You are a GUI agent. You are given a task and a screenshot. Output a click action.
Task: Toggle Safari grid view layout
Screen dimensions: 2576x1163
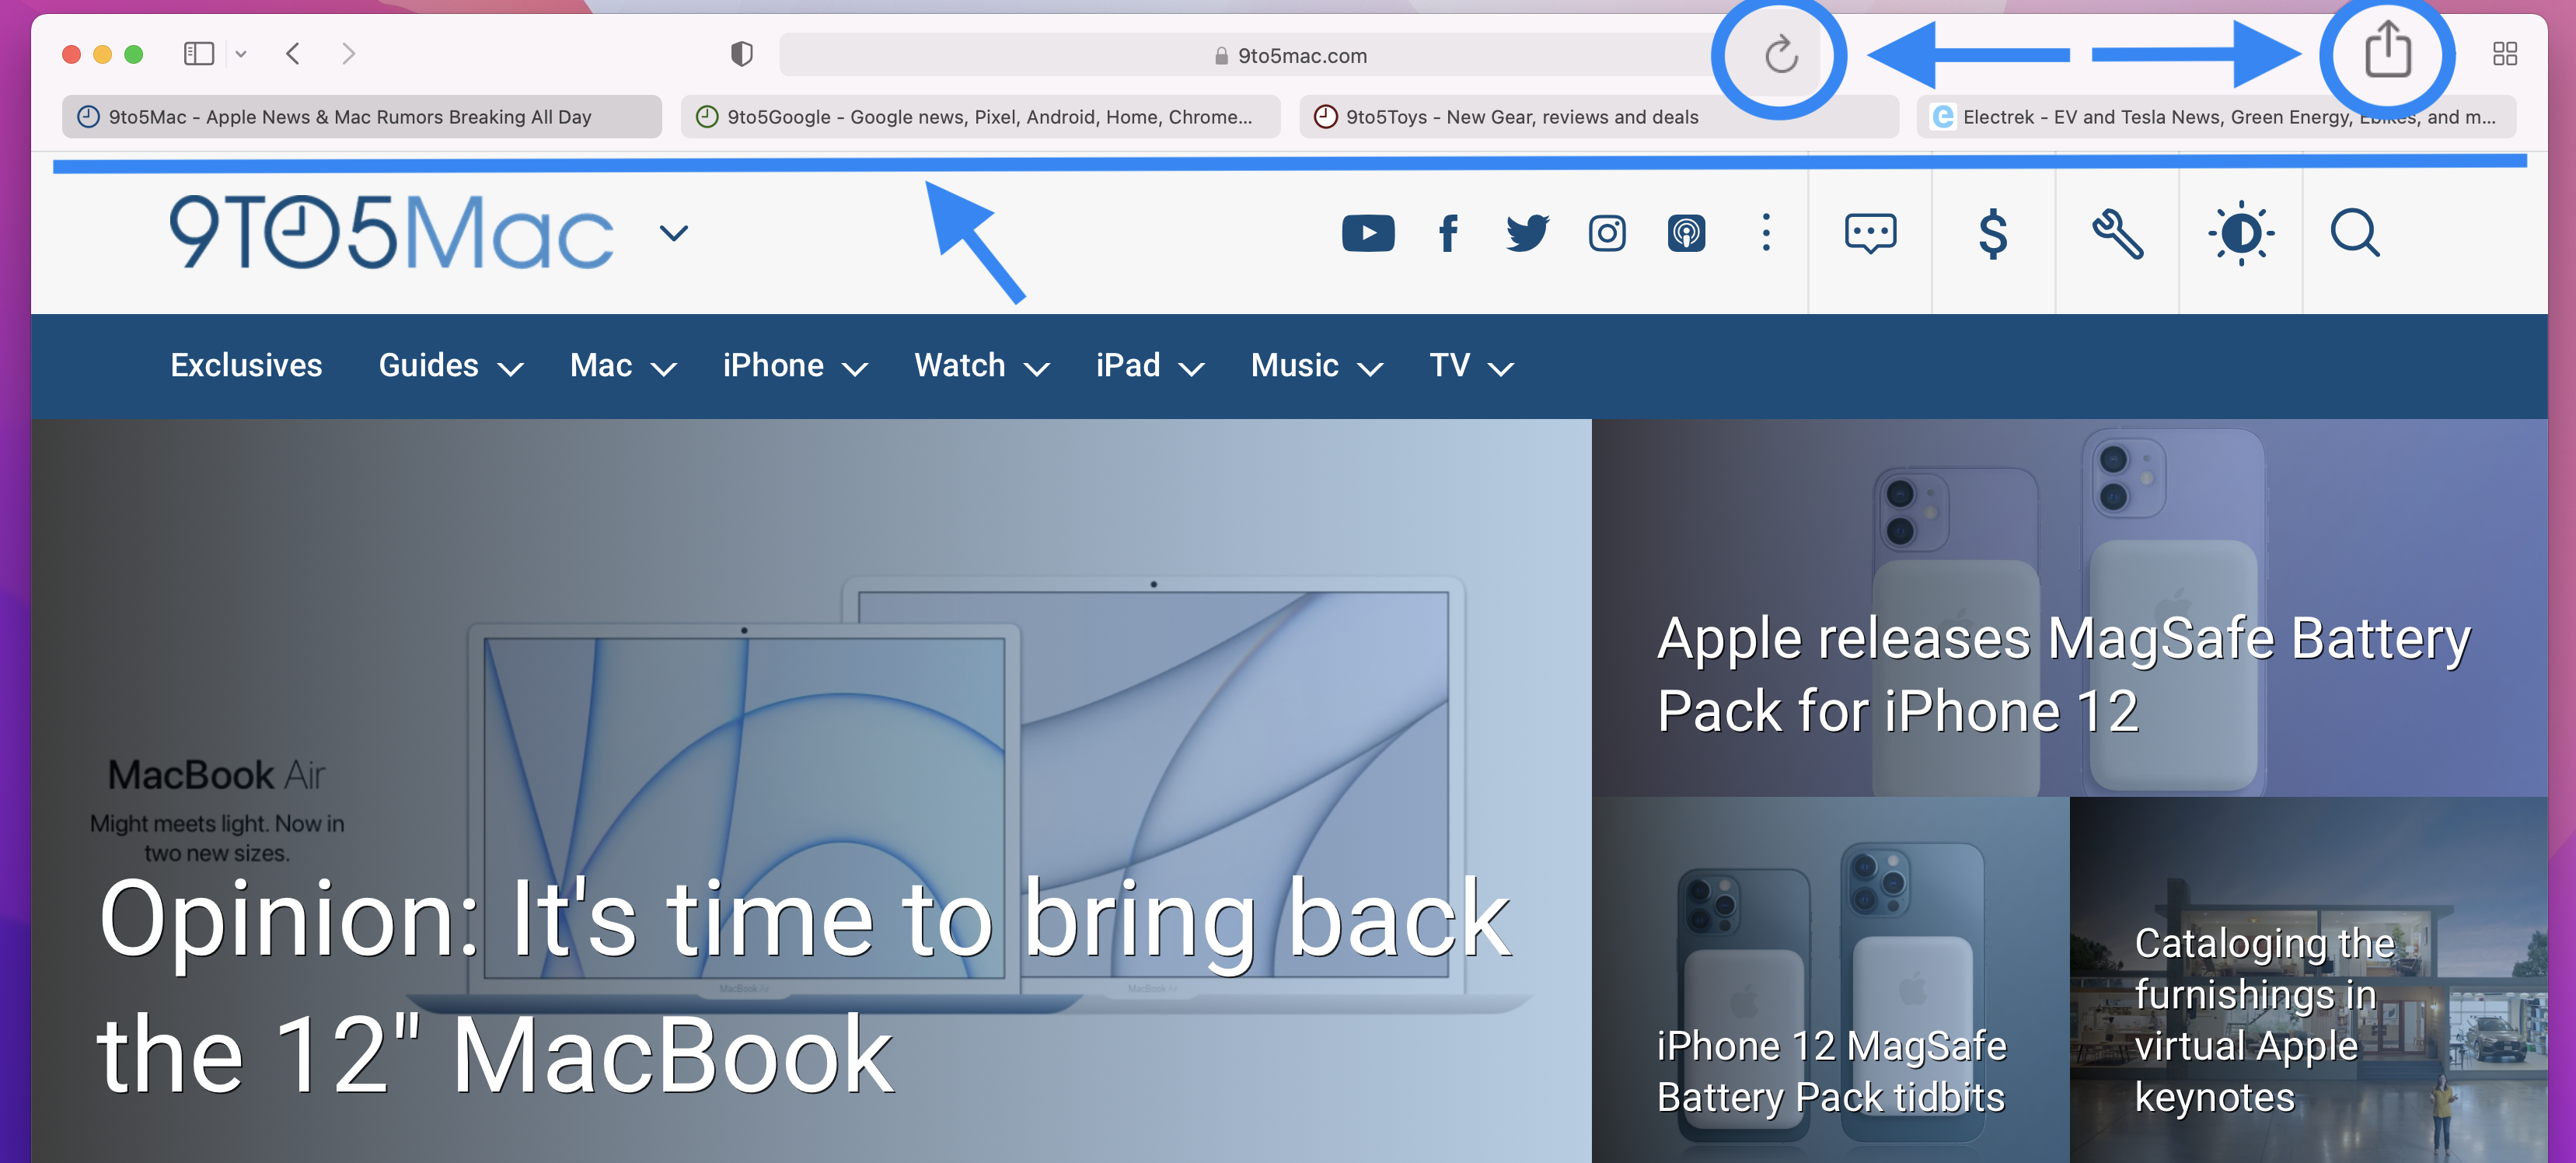tap(2505, 54)
